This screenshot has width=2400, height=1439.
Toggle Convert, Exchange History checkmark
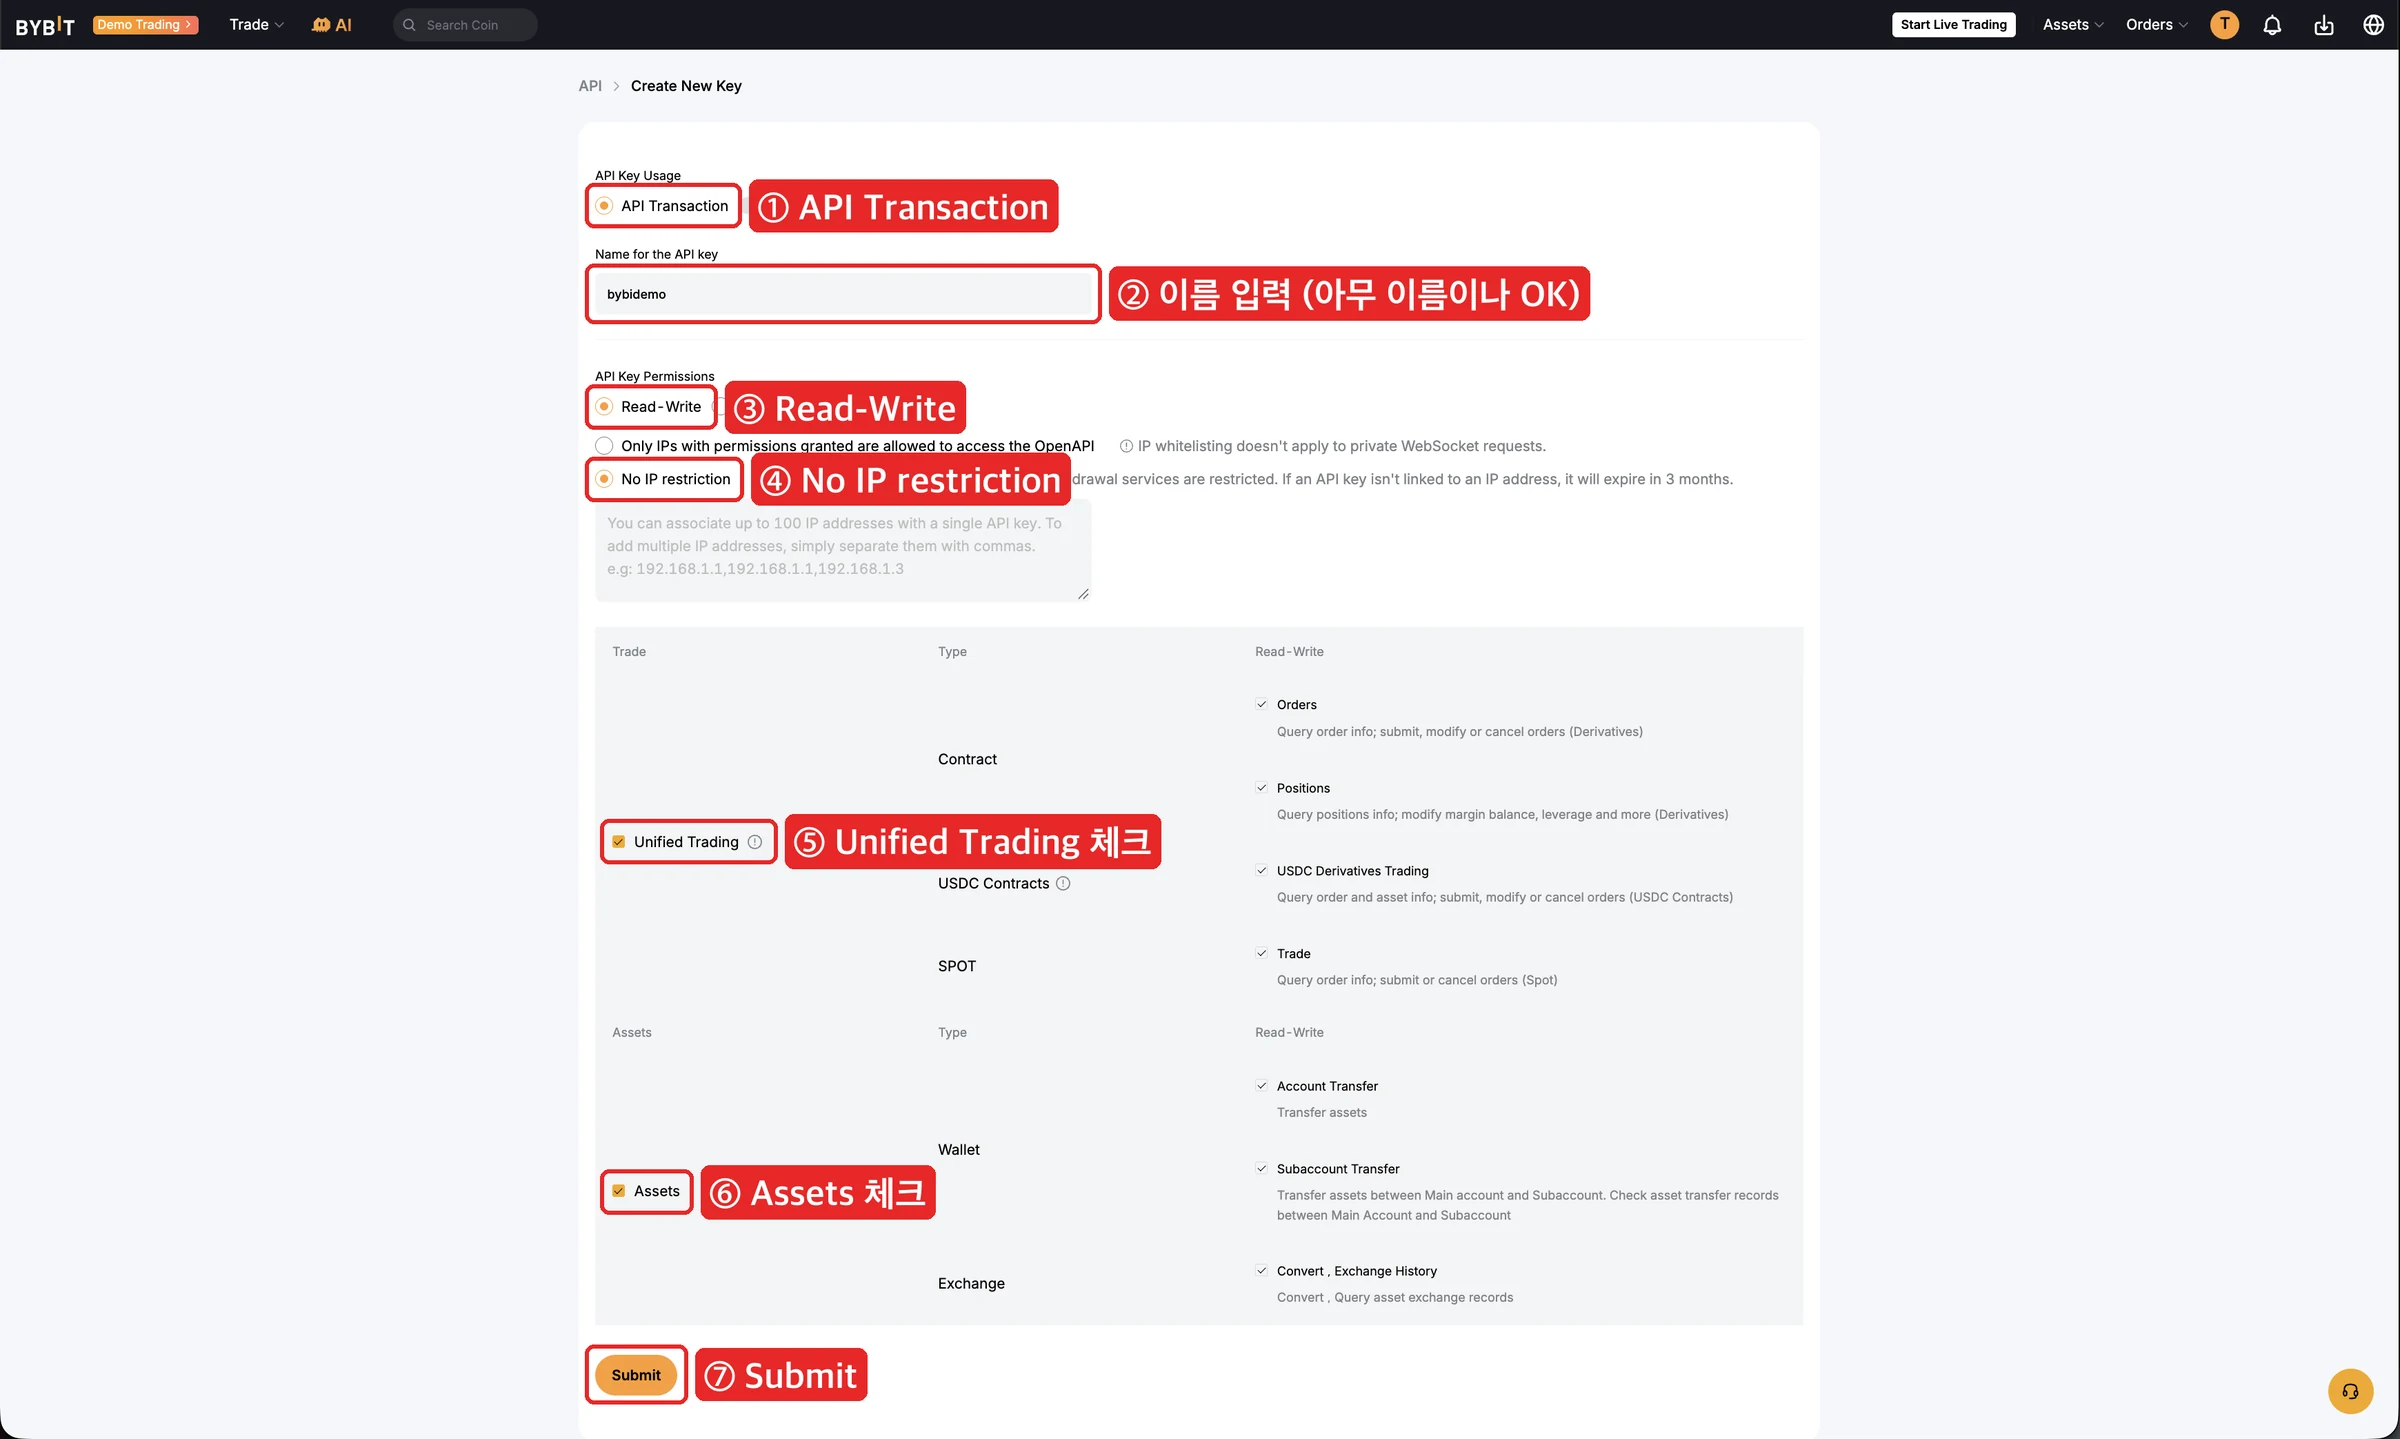1262,1271
